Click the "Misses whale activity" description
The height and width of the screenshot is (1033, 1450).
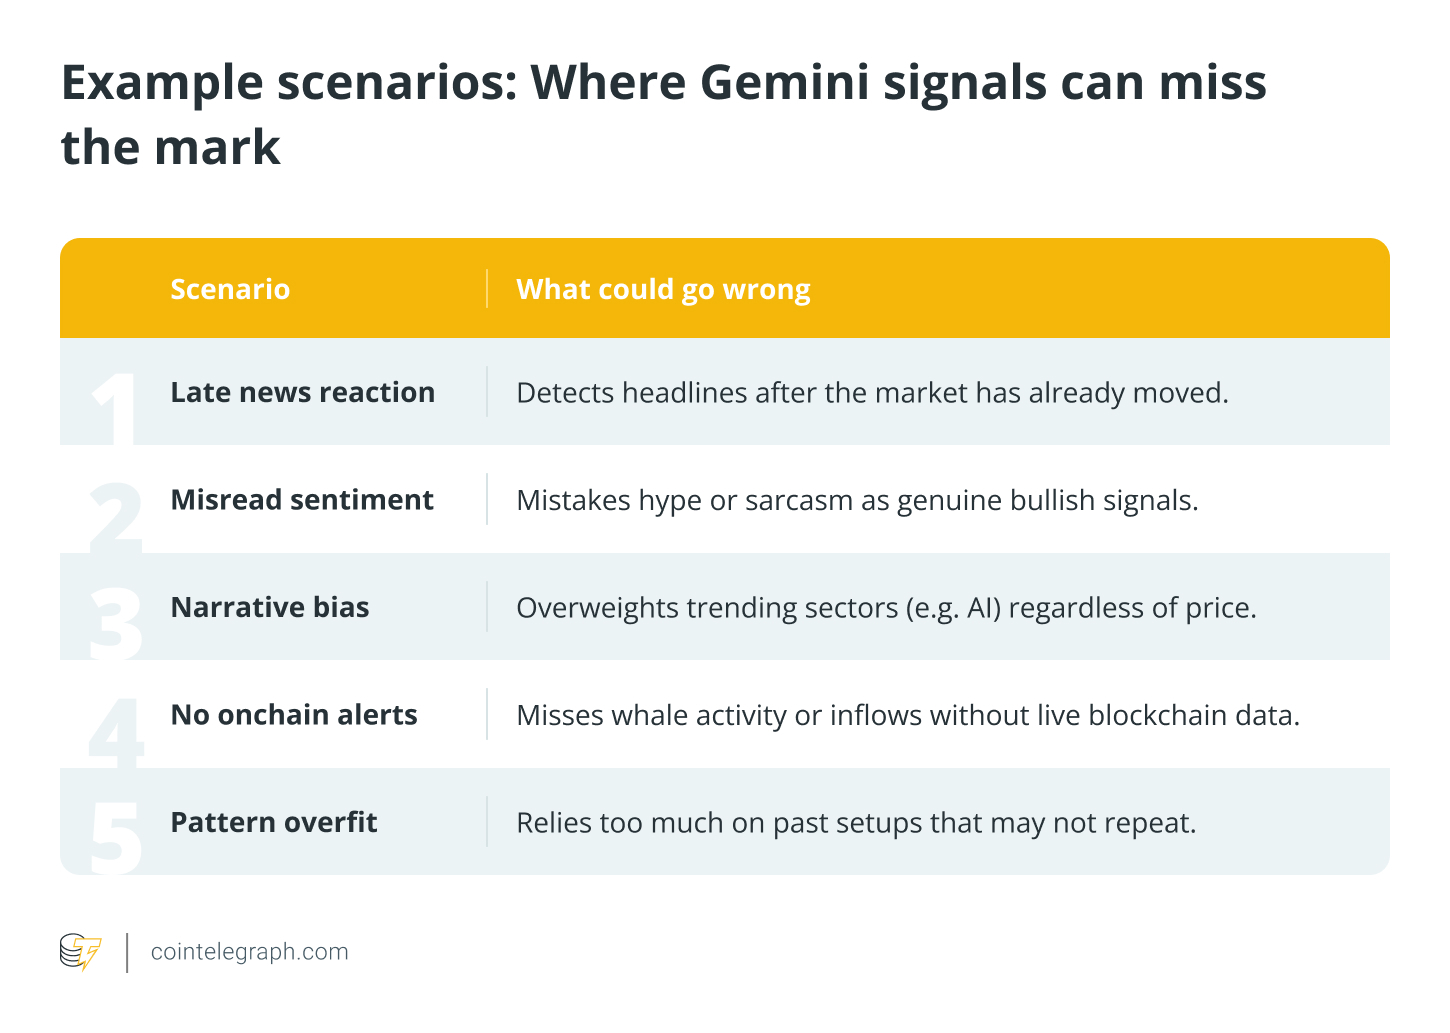tap(908, 716)
